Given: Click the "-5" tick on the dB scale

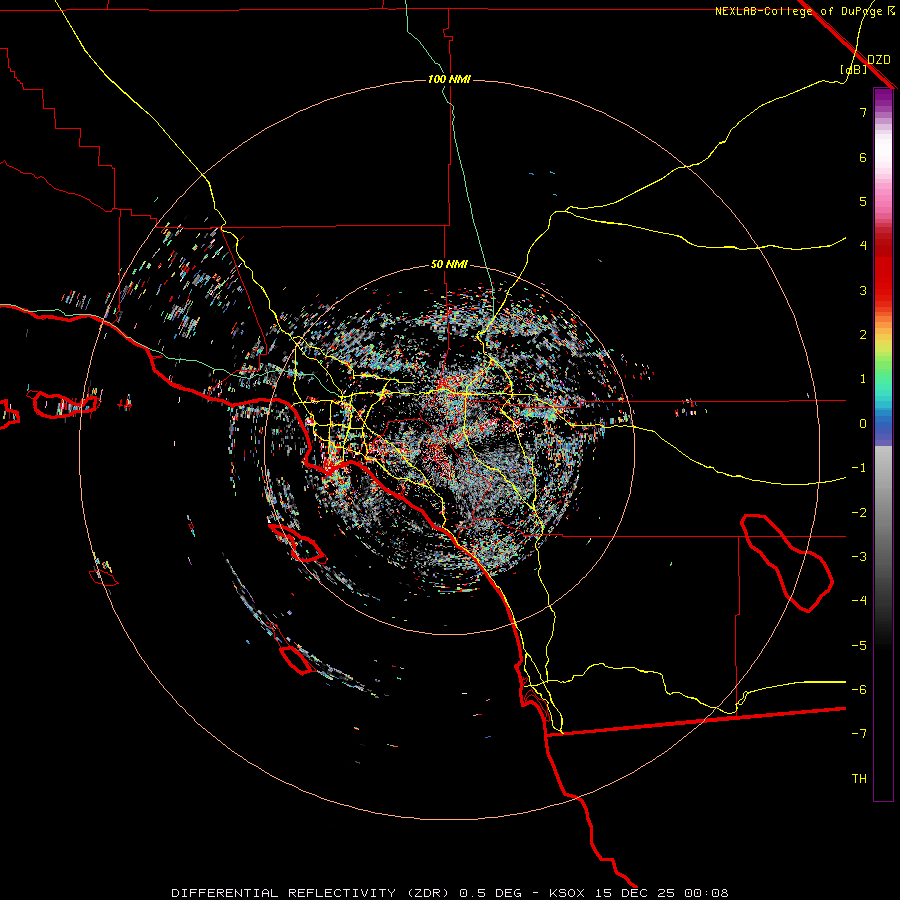Looking at the screenshot, I should [859, 646].
